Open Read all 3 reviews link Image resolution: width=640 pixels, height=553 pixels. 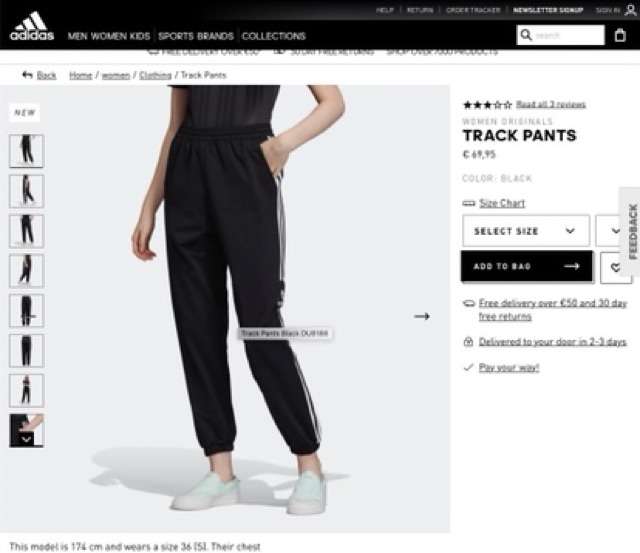(x=551, y=104)
